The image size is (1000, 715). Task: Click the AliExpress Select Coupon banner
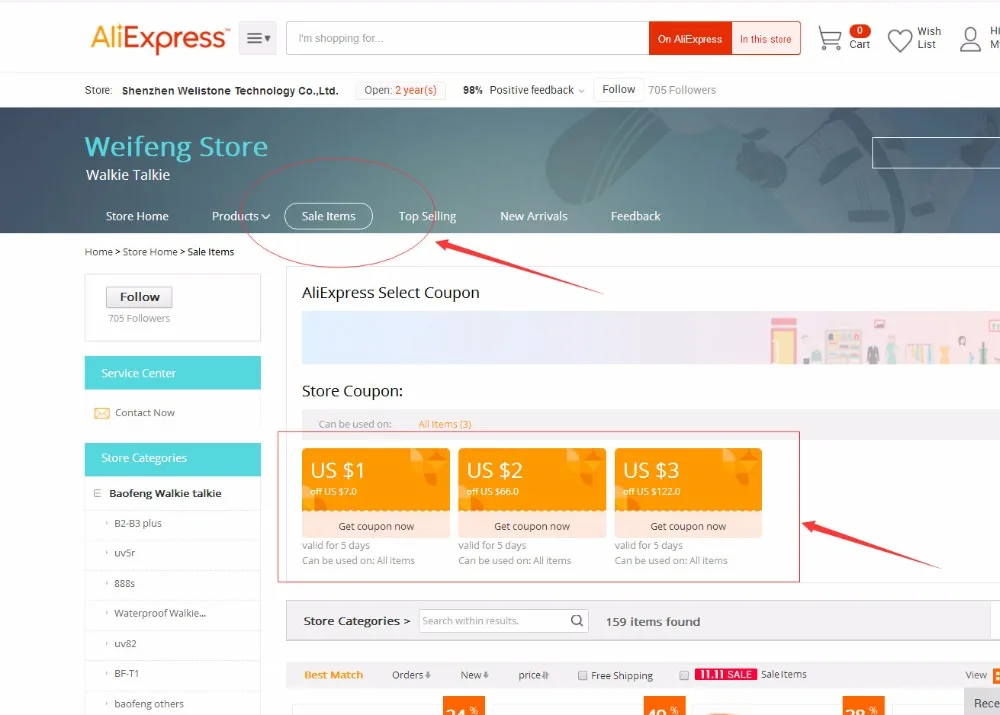tap(651, 337)
